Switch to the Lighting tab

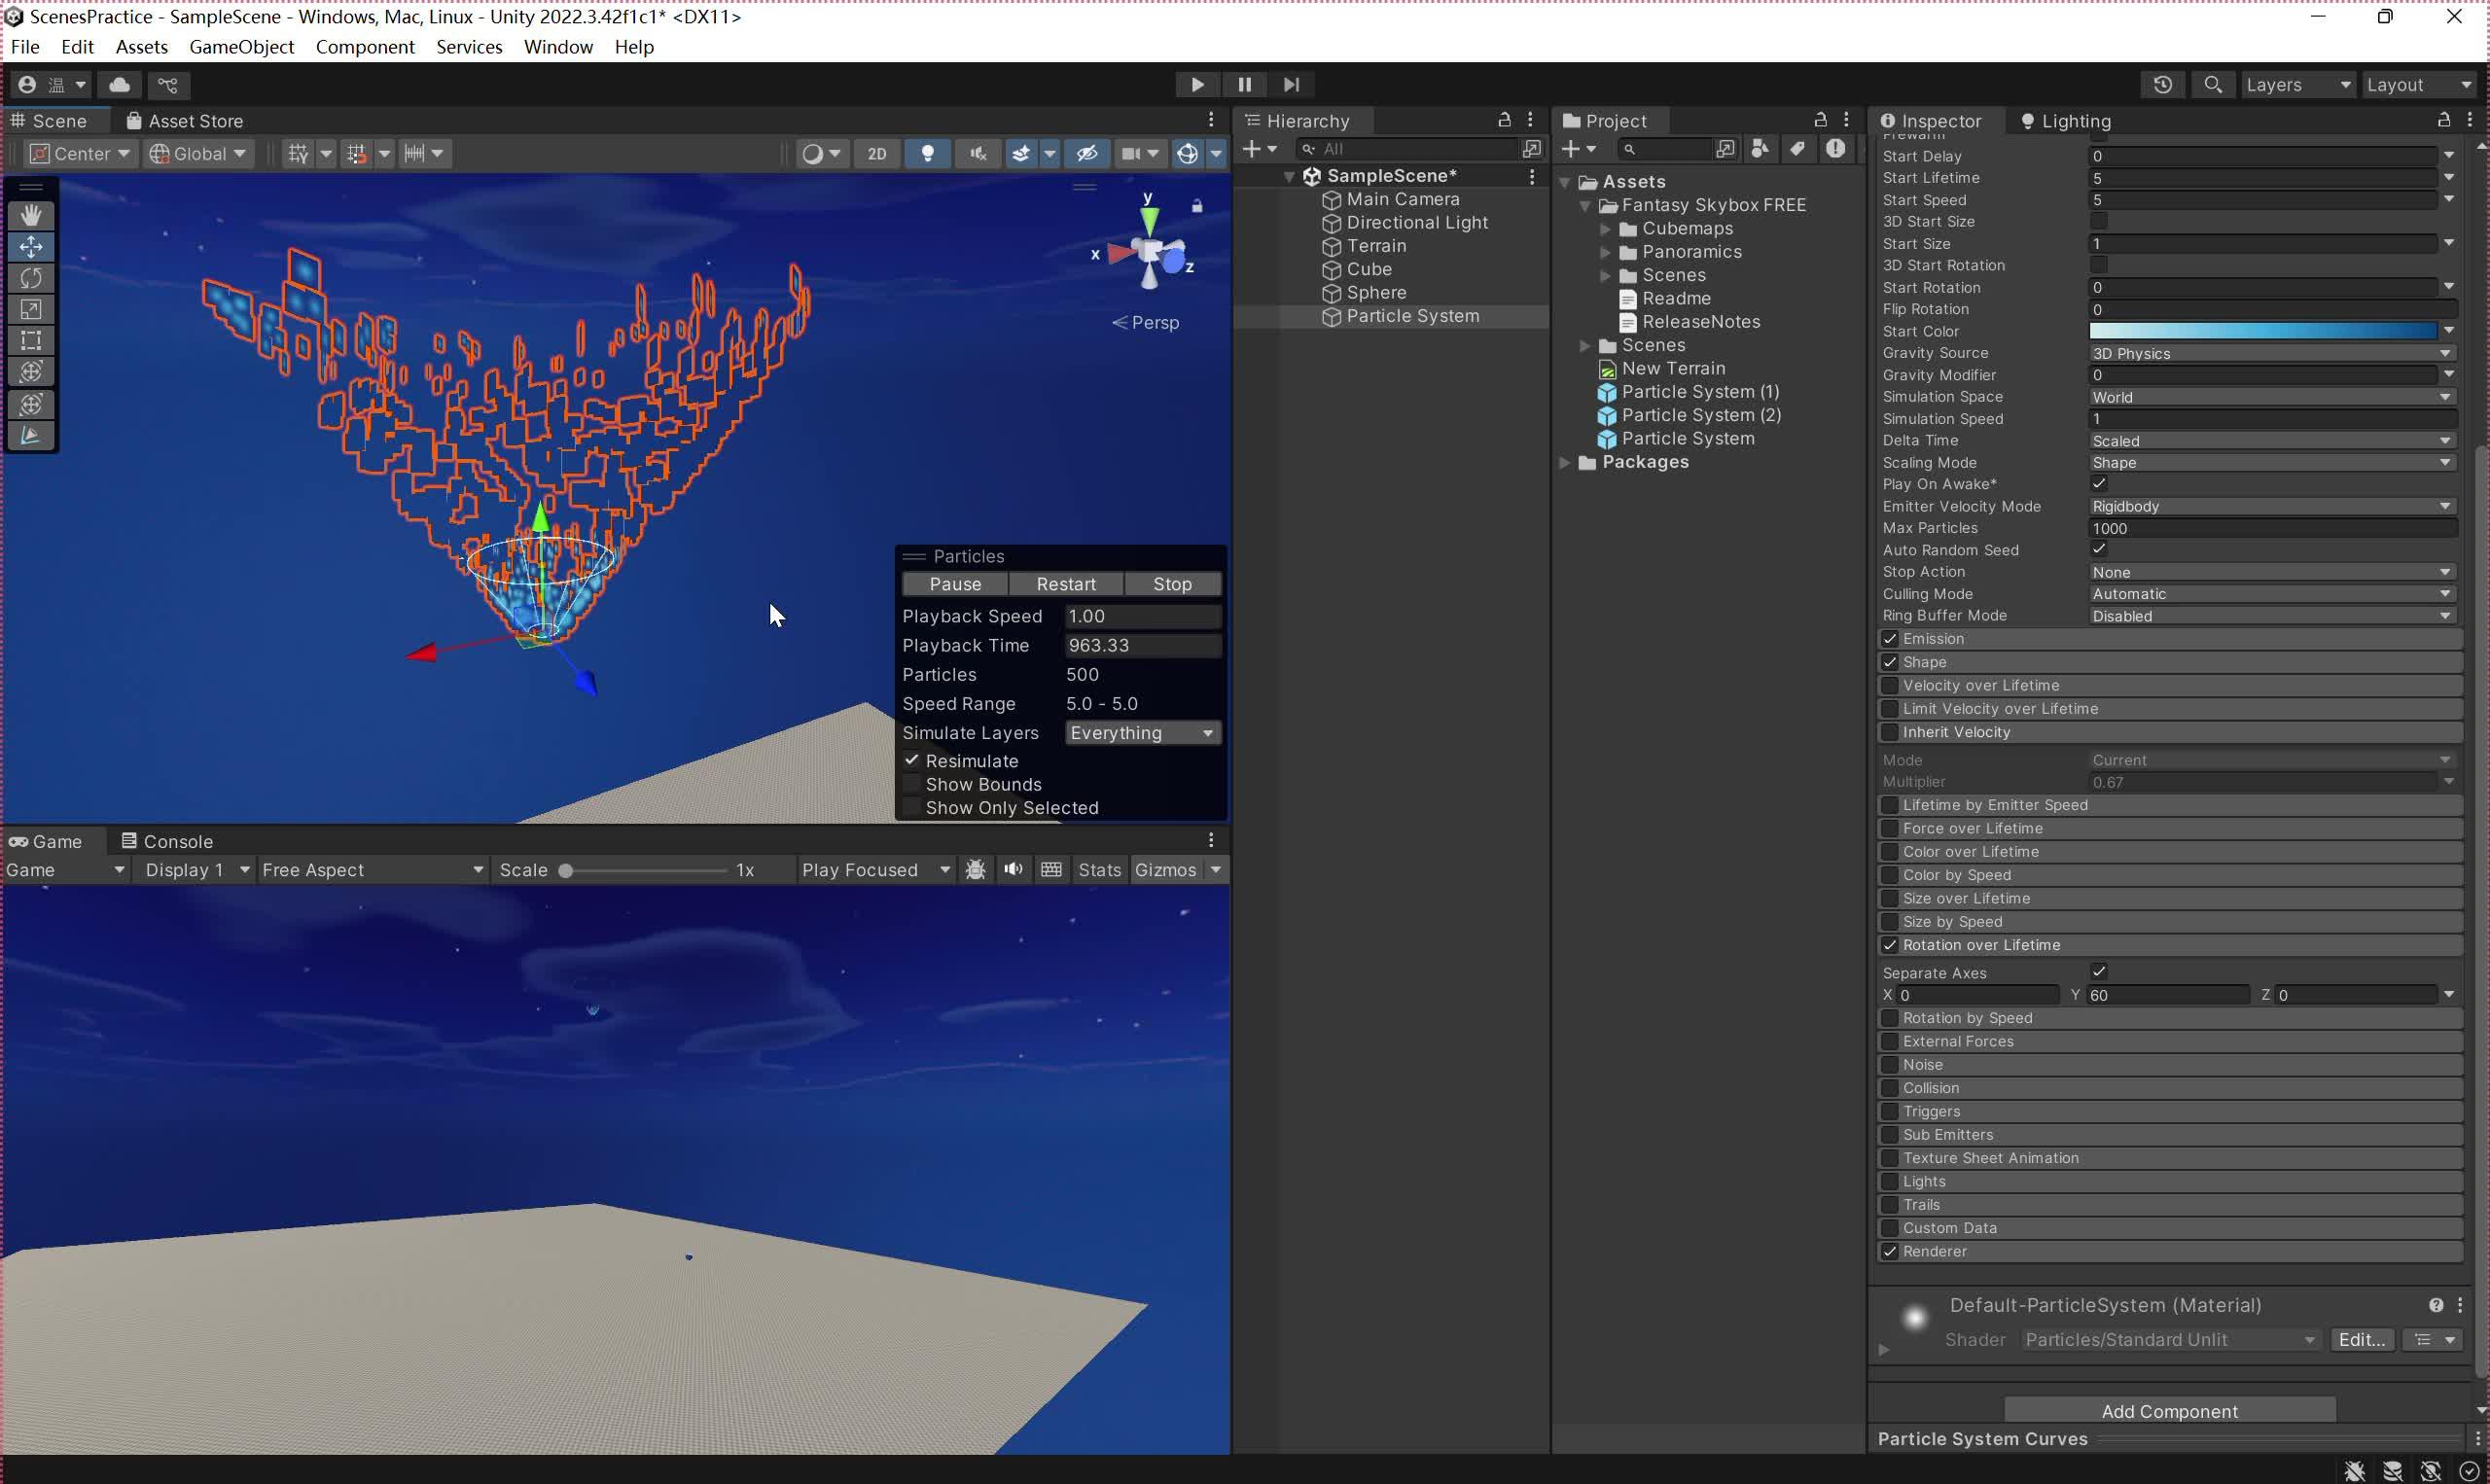pyautogui.click(x=2065, y=121)
